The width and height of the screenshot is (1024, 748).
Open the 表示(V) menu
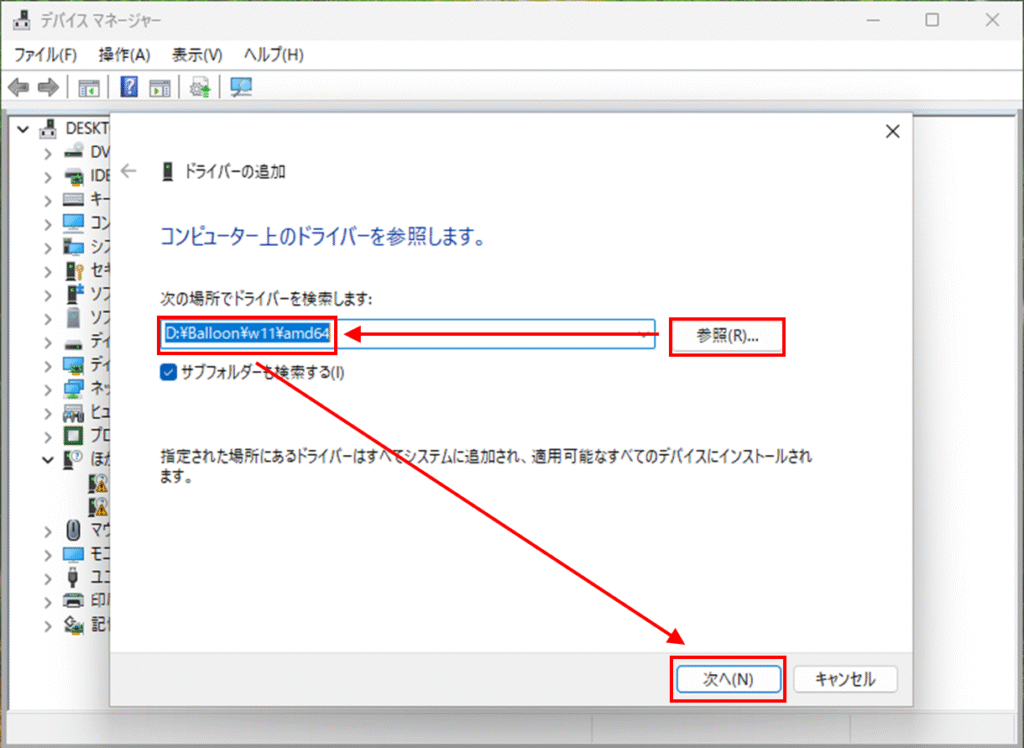click(197, 54)
